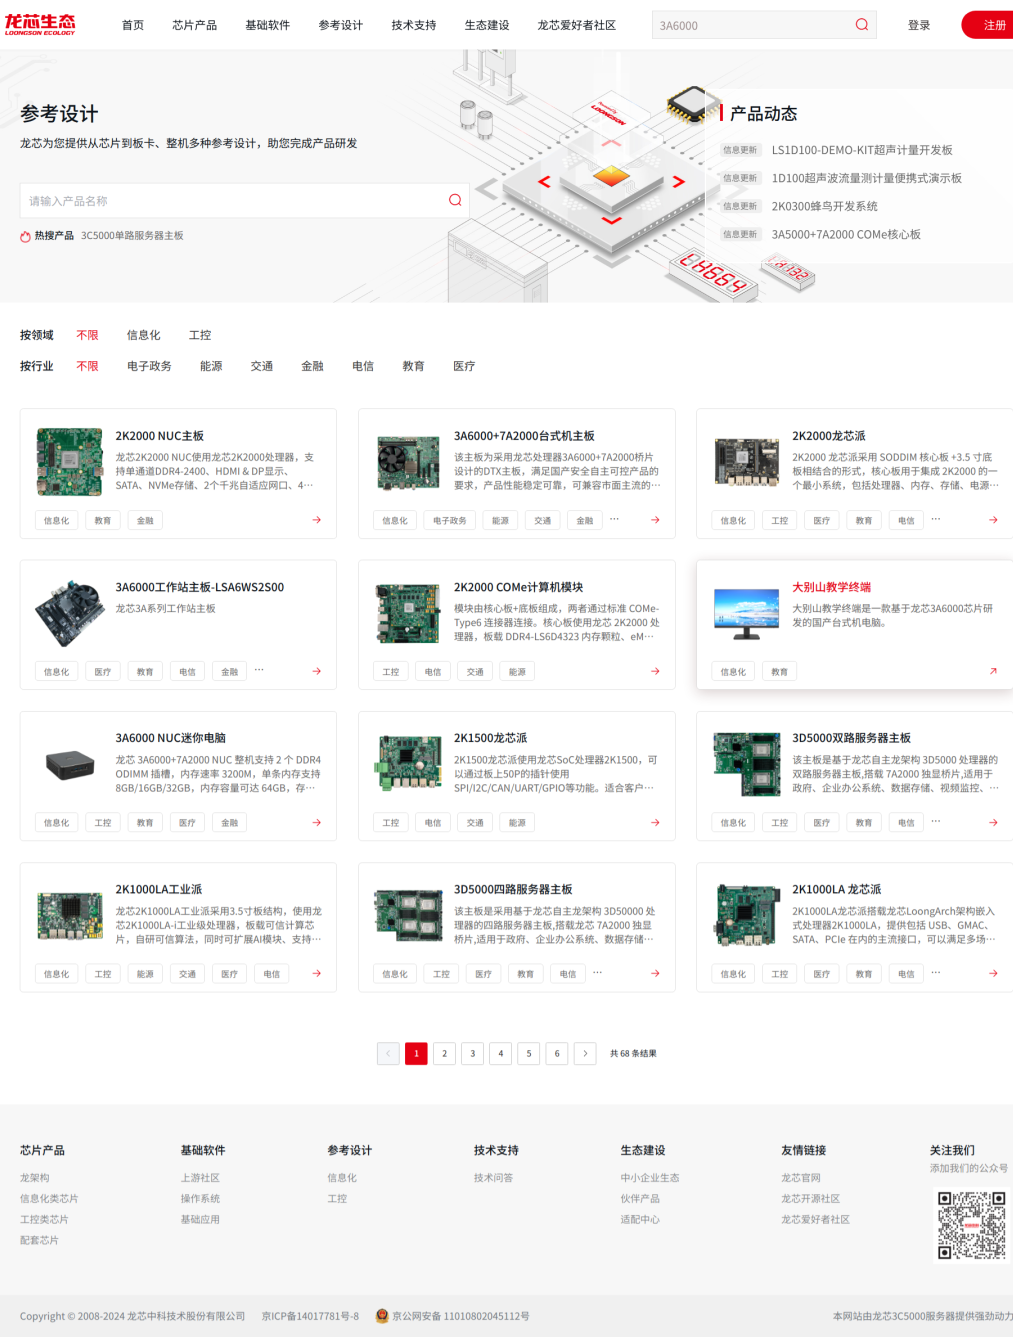
Task: Expand more tags on 3A6000+7A2000台式机主板 card
Action: pyautogui.click(x=614, y=519)
